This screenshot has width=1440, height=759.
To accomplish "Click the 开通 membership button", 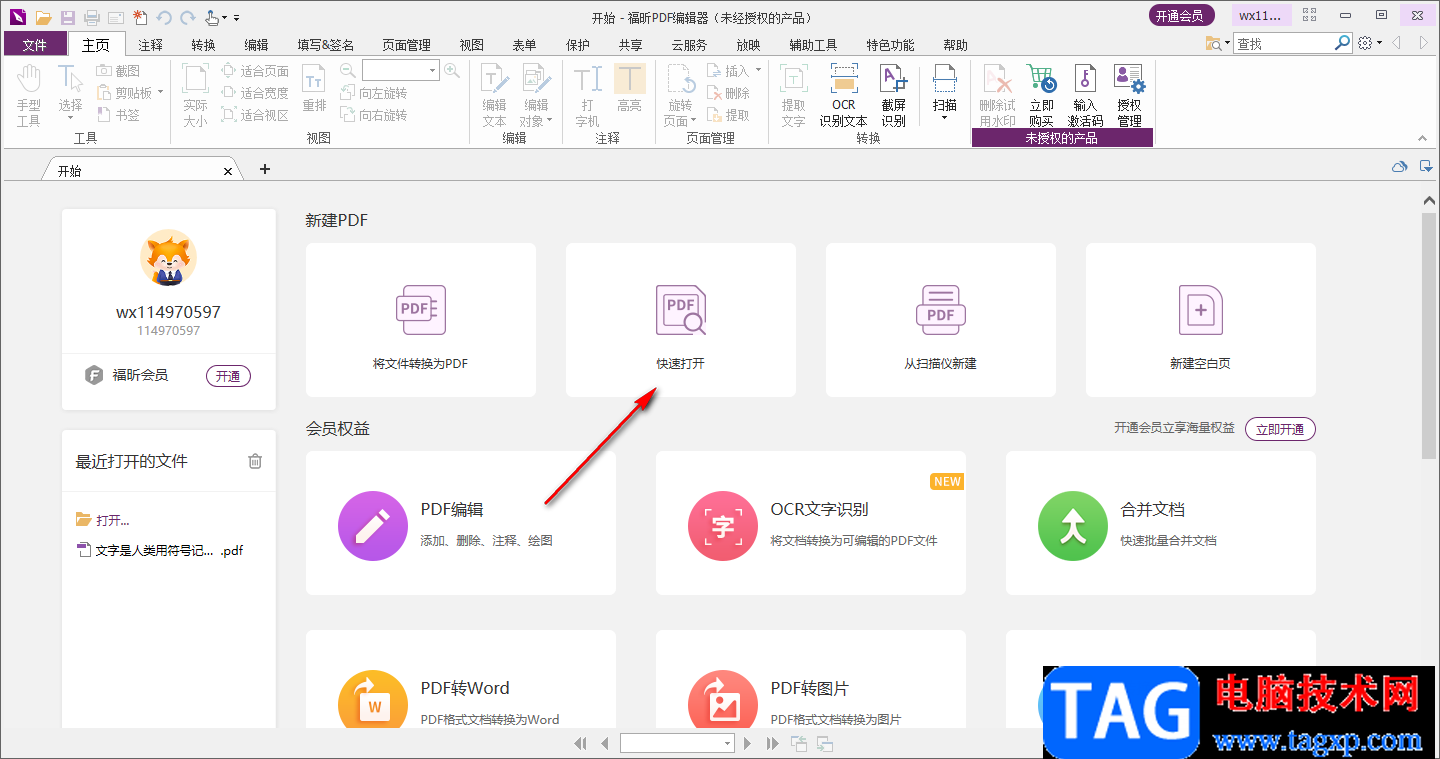I will 228,376.
